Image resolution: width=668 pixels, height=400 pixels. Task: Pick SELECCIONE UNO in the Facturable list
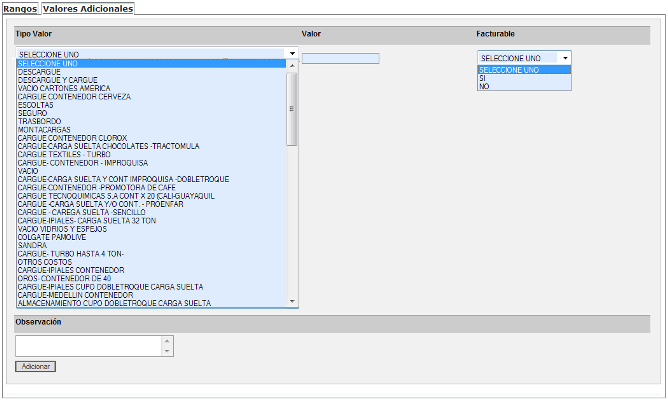click(509, 70)
